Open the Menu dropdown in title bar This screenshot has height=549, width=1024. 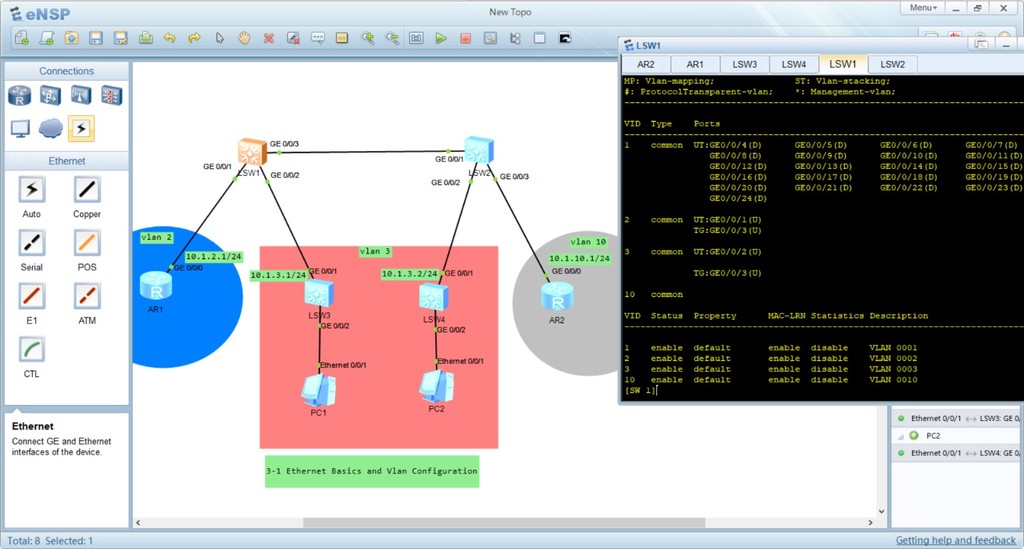click(x=924, y=8)
